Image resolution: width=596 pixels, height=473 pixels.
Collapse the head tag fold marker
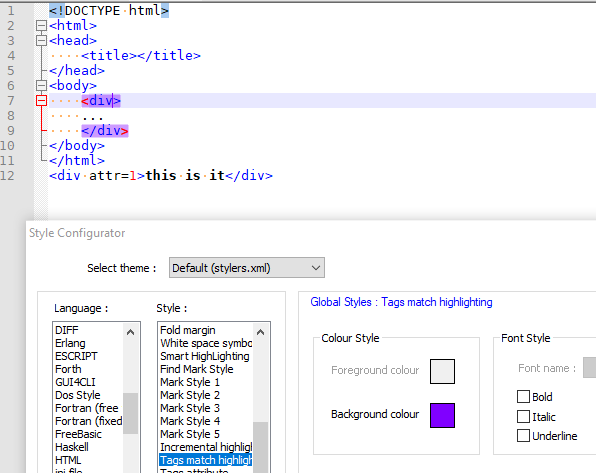[x=41, y=40]
